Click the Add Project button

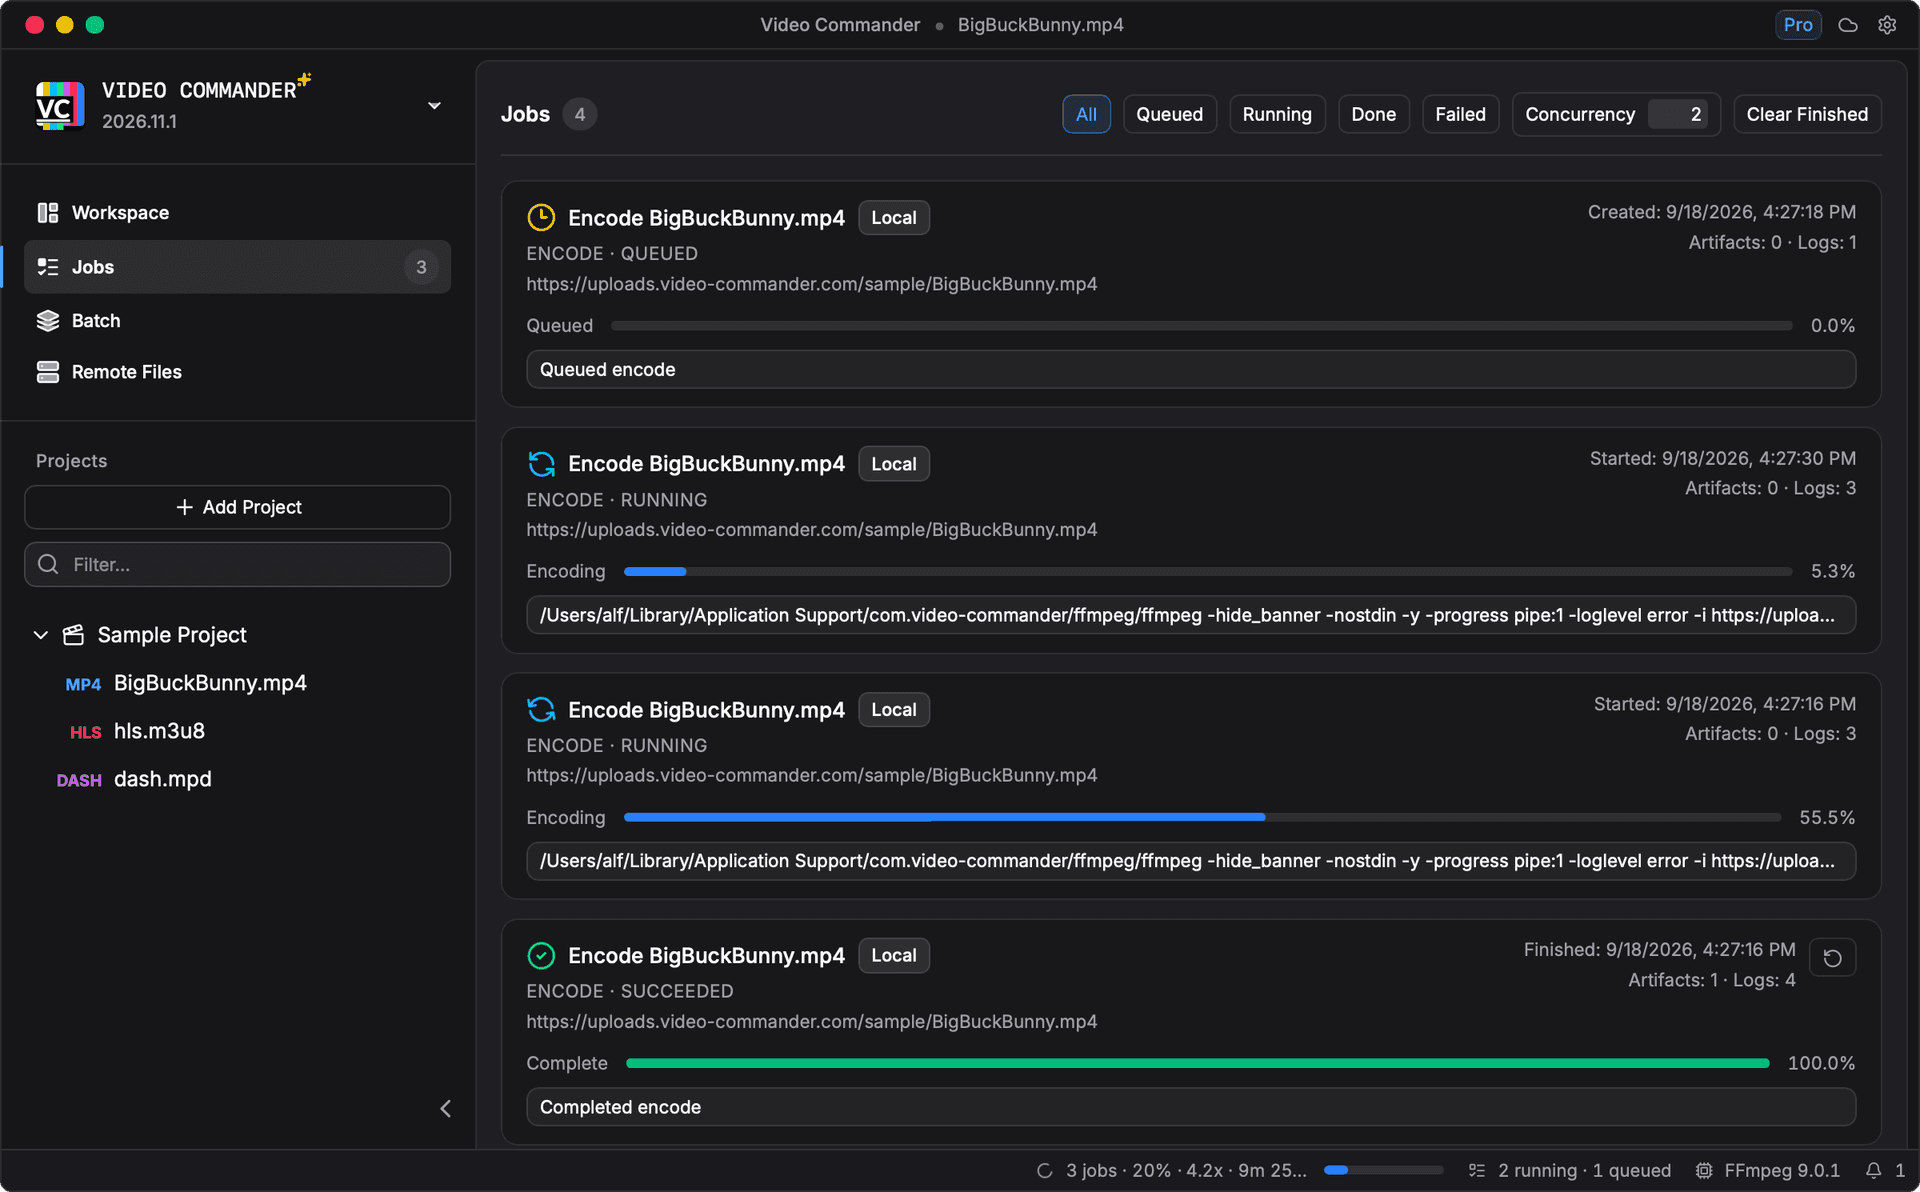coord(237,507)
